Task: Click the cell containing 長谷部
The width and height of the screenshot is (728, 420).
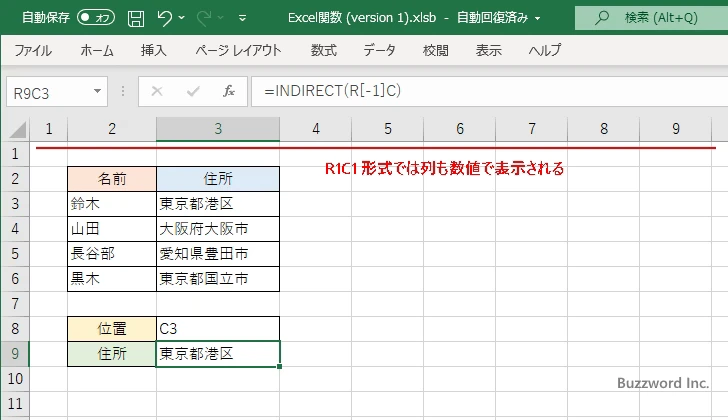Action: click(112, 254)
